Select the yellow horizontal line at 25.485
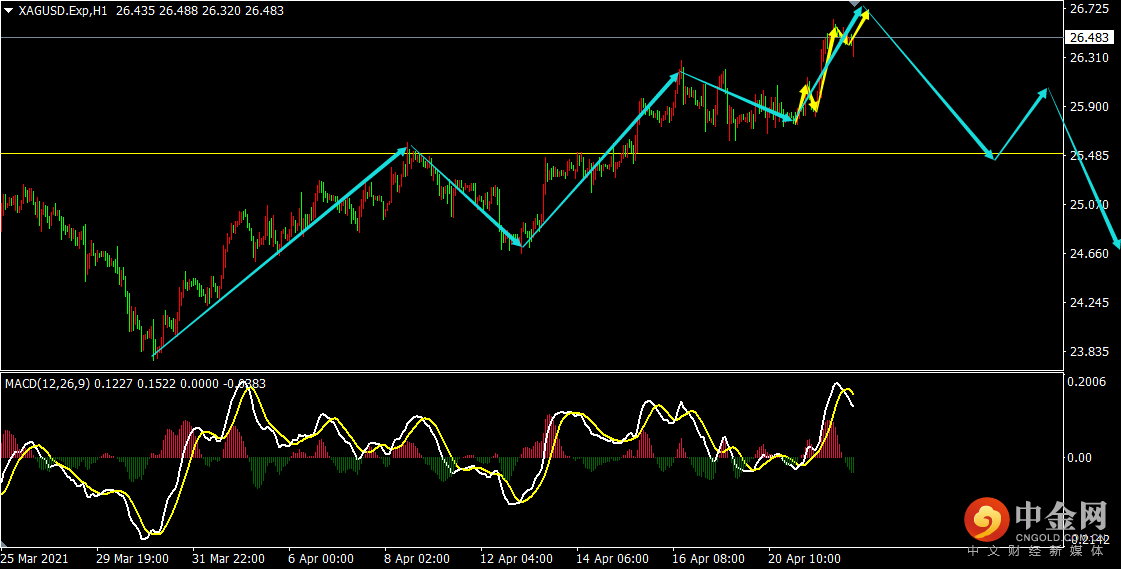1121x569 pixels. tap(532, 154)
